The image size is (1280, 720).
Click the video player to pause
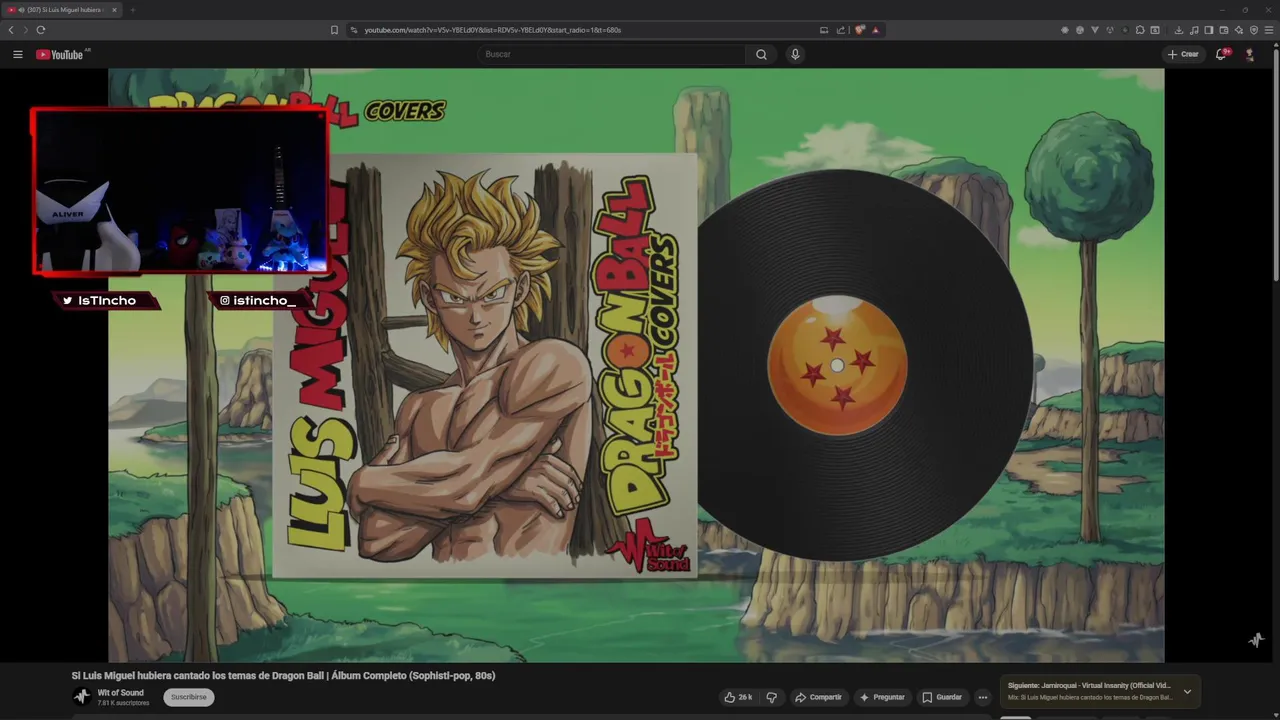(x=636, y=365)
